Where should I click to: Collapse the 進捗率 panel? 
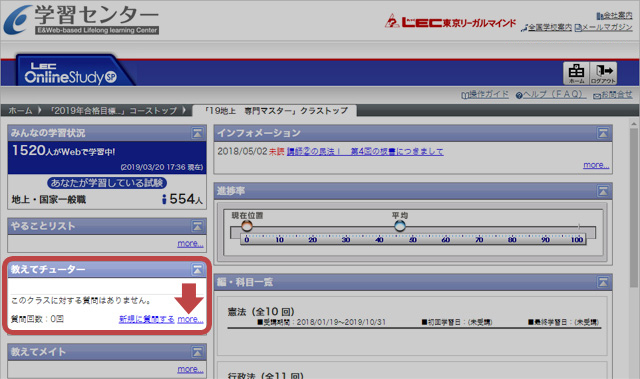coord(603,191)
